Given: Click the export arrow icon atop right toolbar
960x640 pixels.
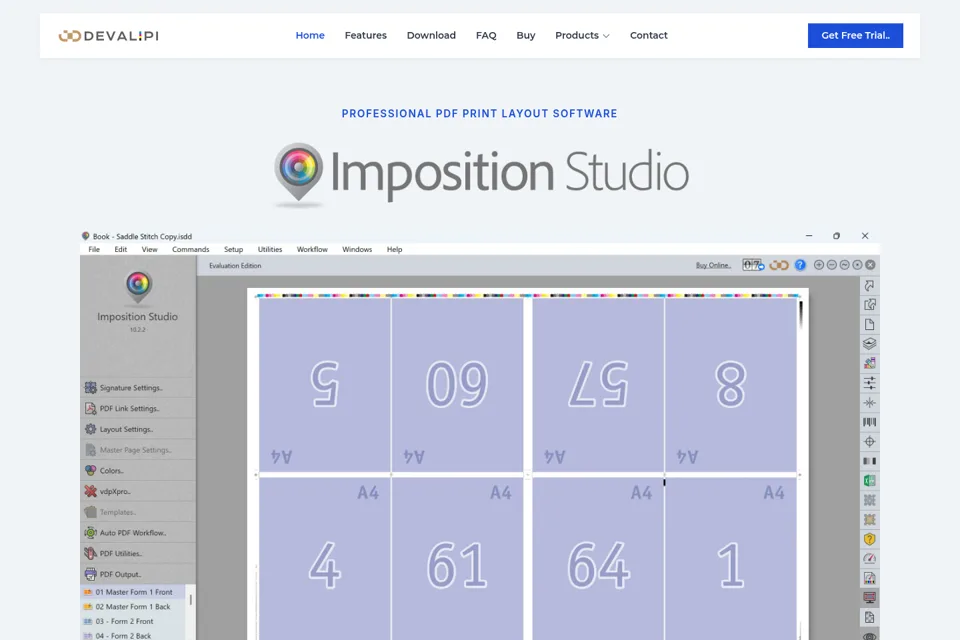Looking at the screenshot, I should pyautogui.click(x=869, y=285).
